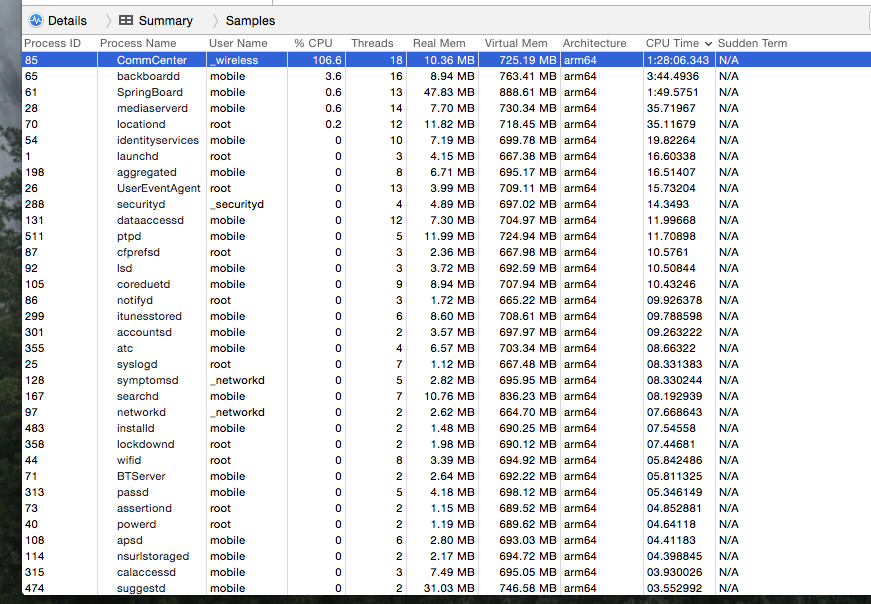871x604 pixels.
Task: Select the CommCenter process row
Action: (446, 60)
